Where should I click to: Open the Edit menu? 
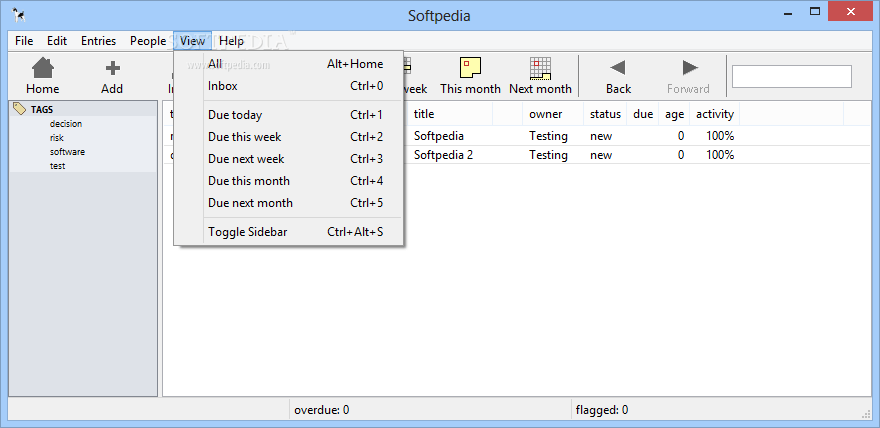point(57,41)
